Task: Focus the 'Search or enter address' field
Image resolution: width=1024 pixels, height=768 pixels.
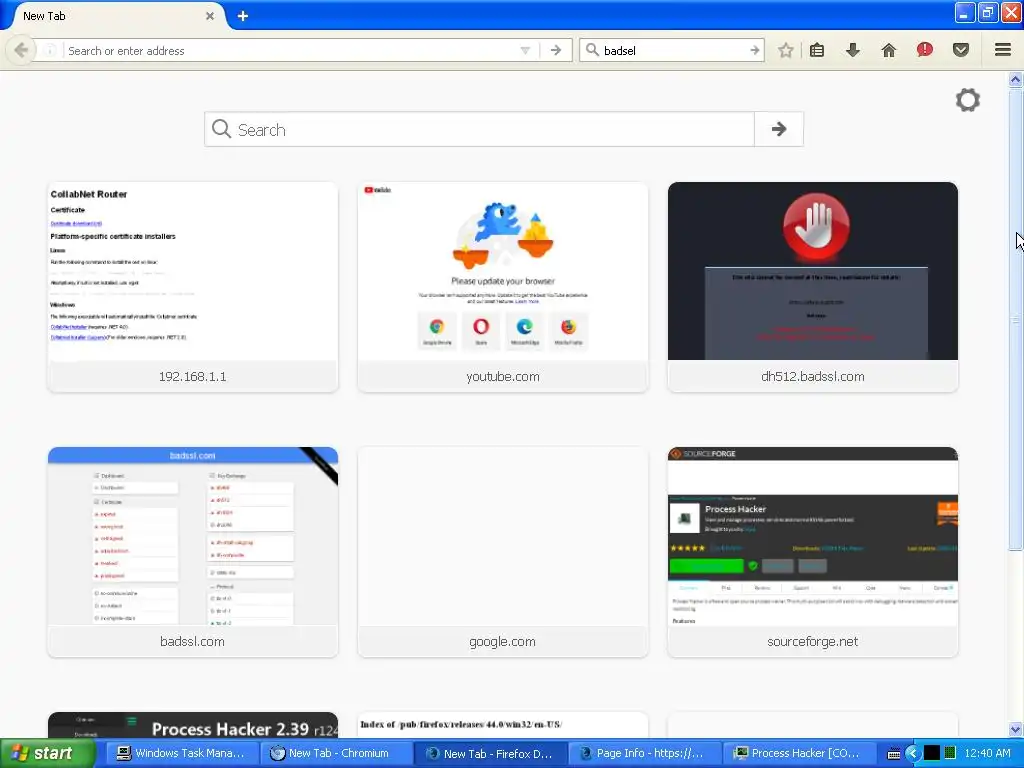Action: (292, 50)
